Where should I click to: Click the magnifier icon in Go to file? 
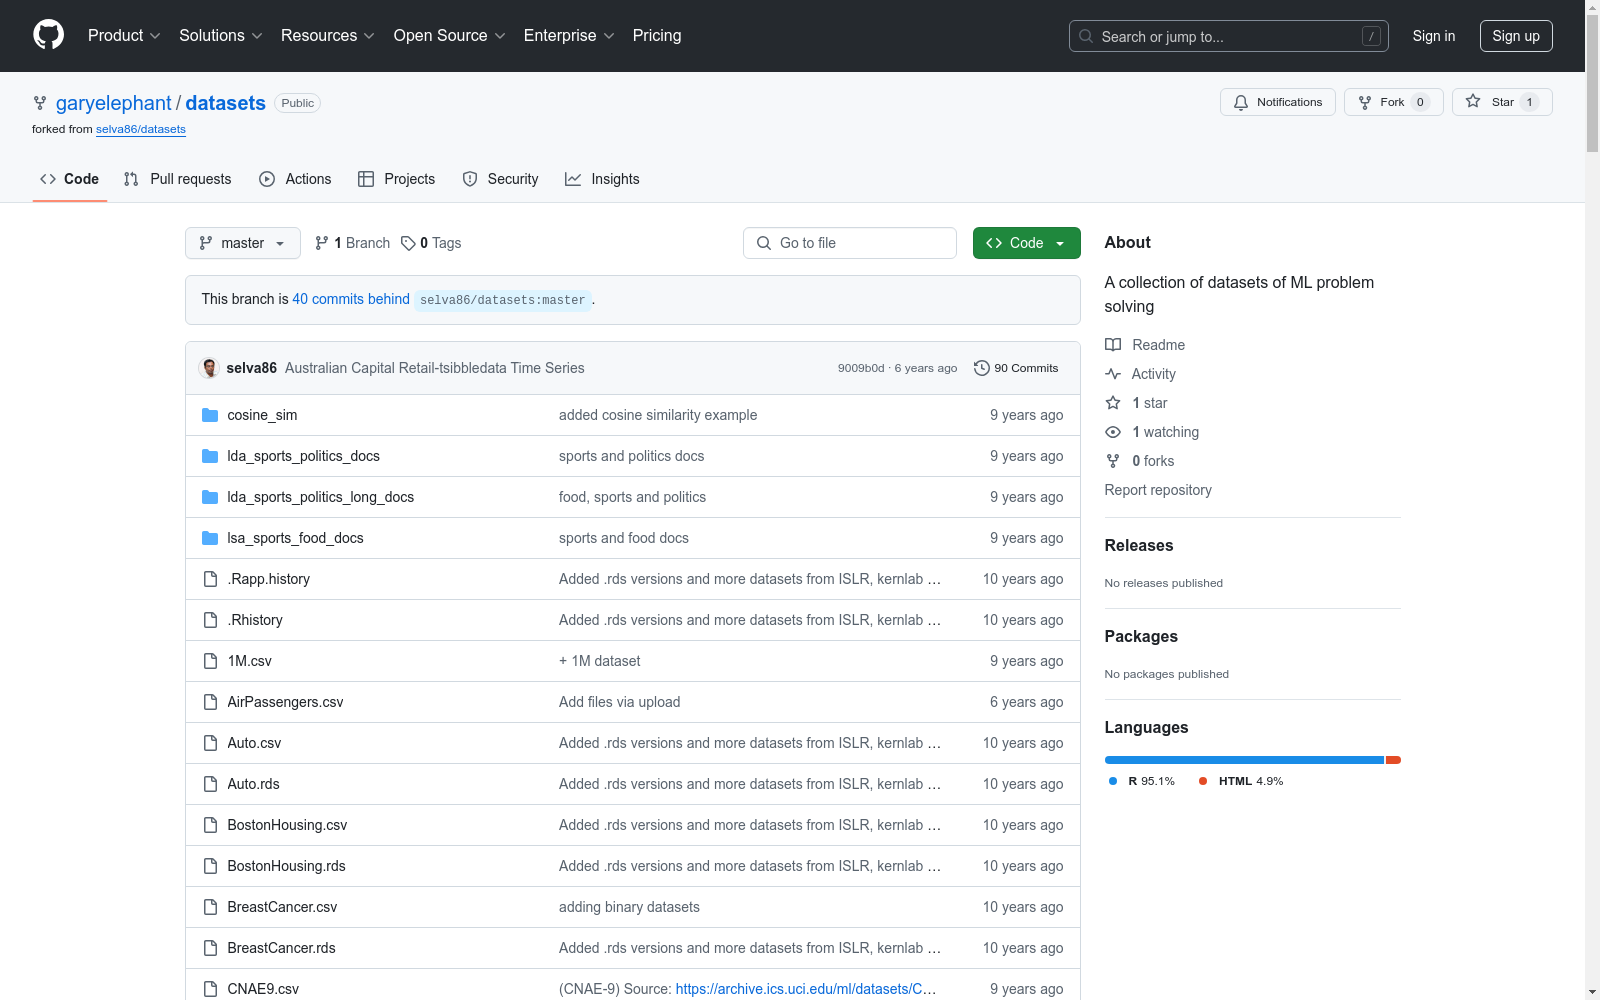[x=764, y=243]
